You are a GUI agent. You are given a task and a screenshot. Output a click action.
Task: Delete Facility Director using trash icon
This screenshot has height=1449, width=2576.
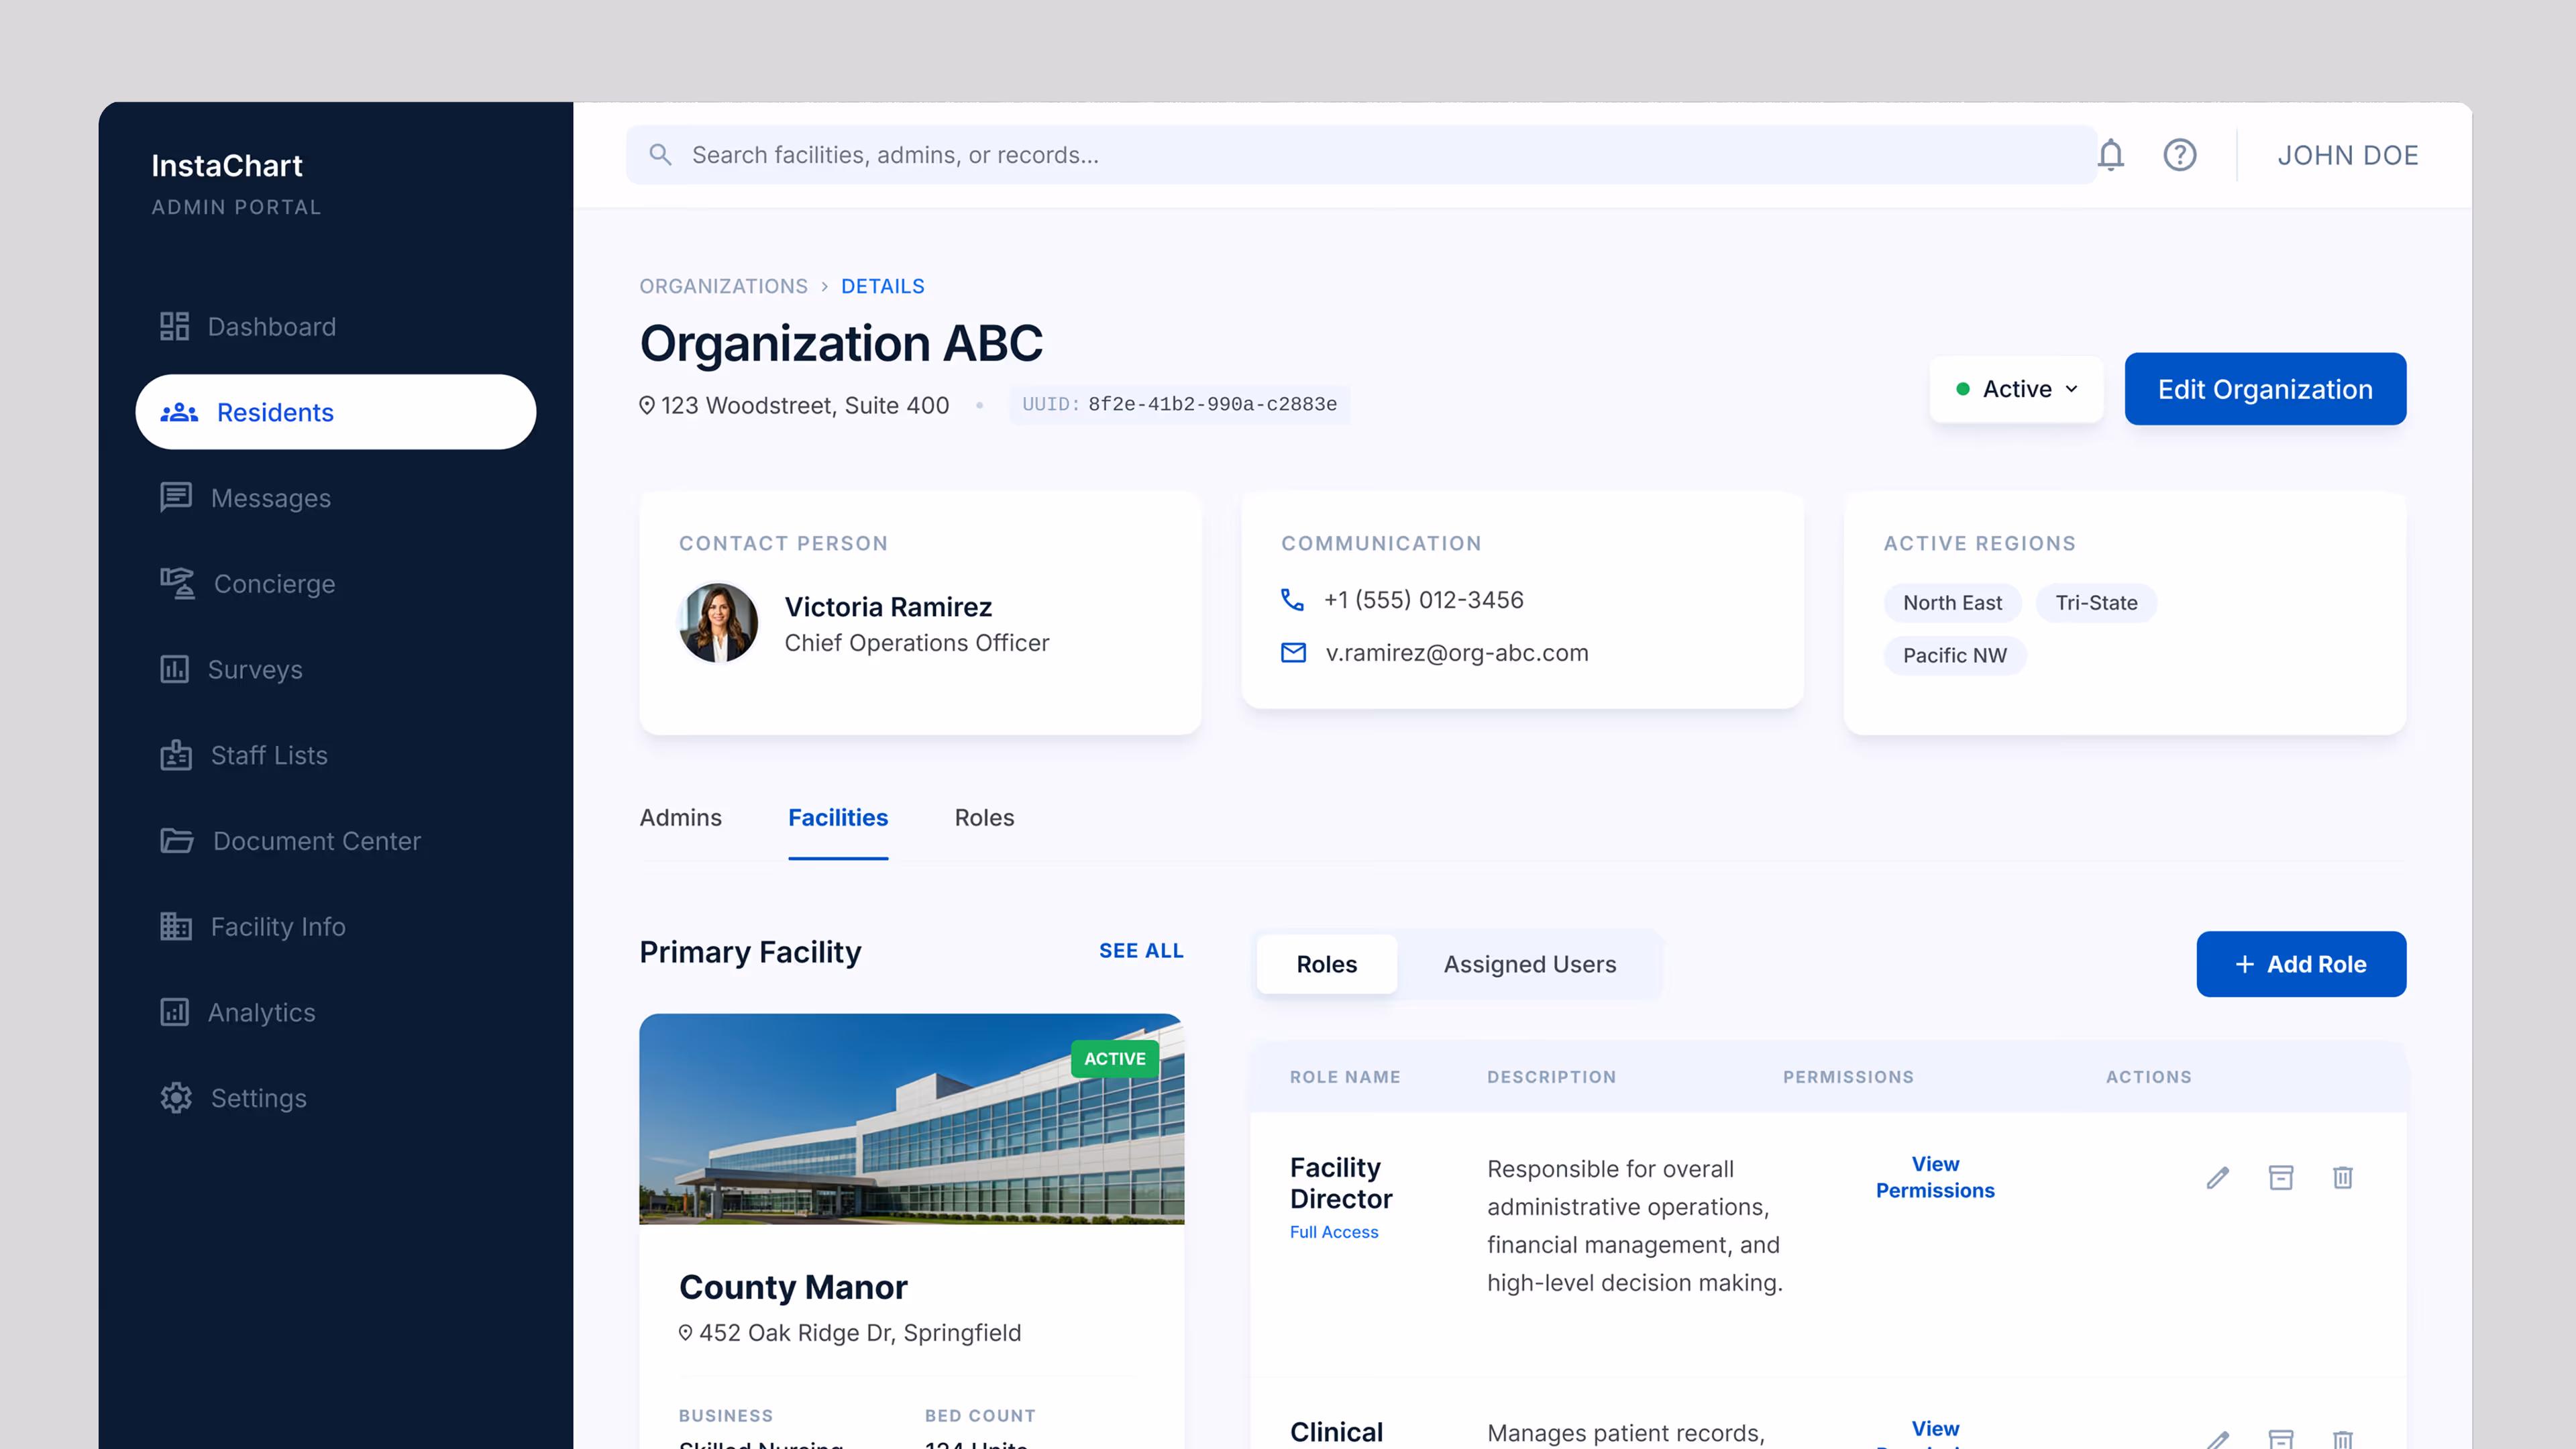click(x=2342, y=1177)
